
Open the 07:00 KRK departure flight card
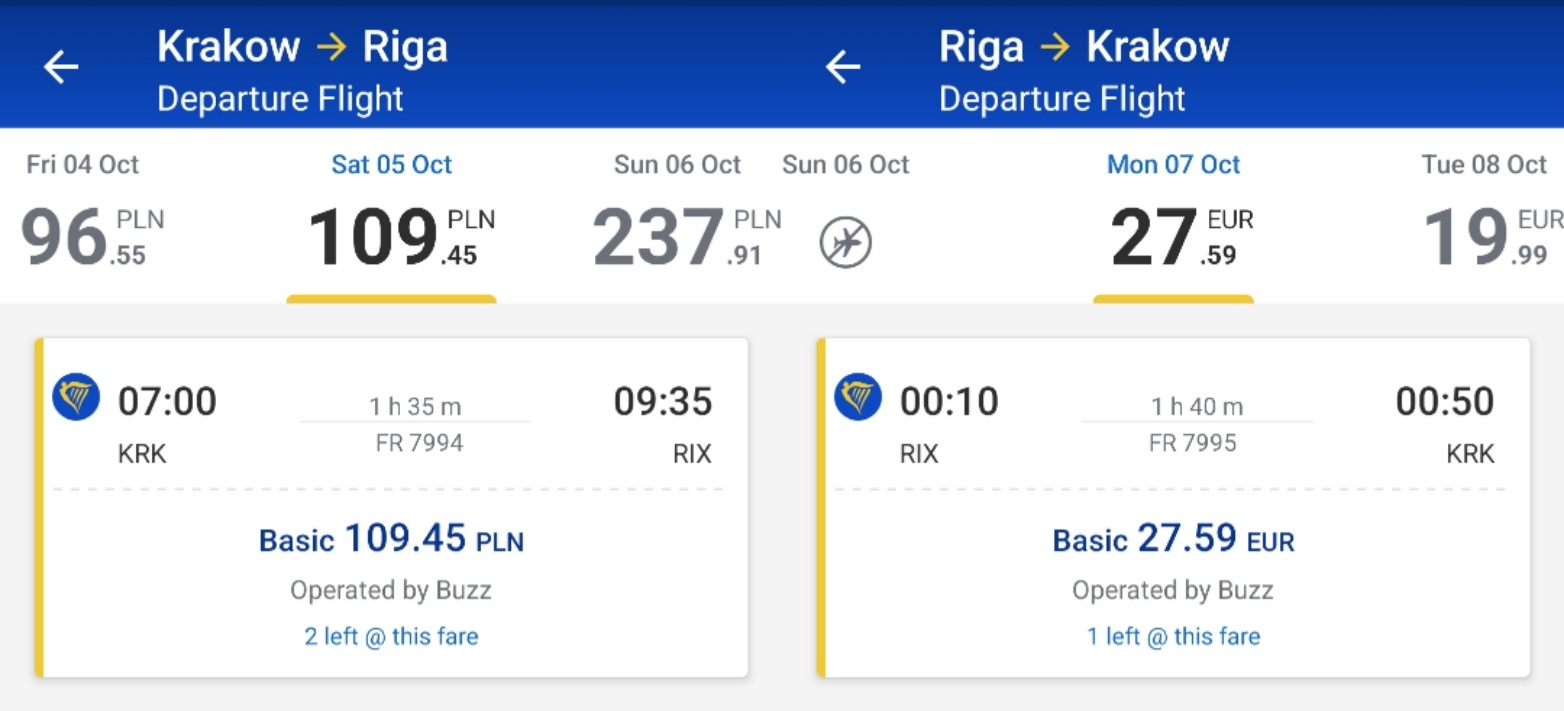[x=391, y=508]
